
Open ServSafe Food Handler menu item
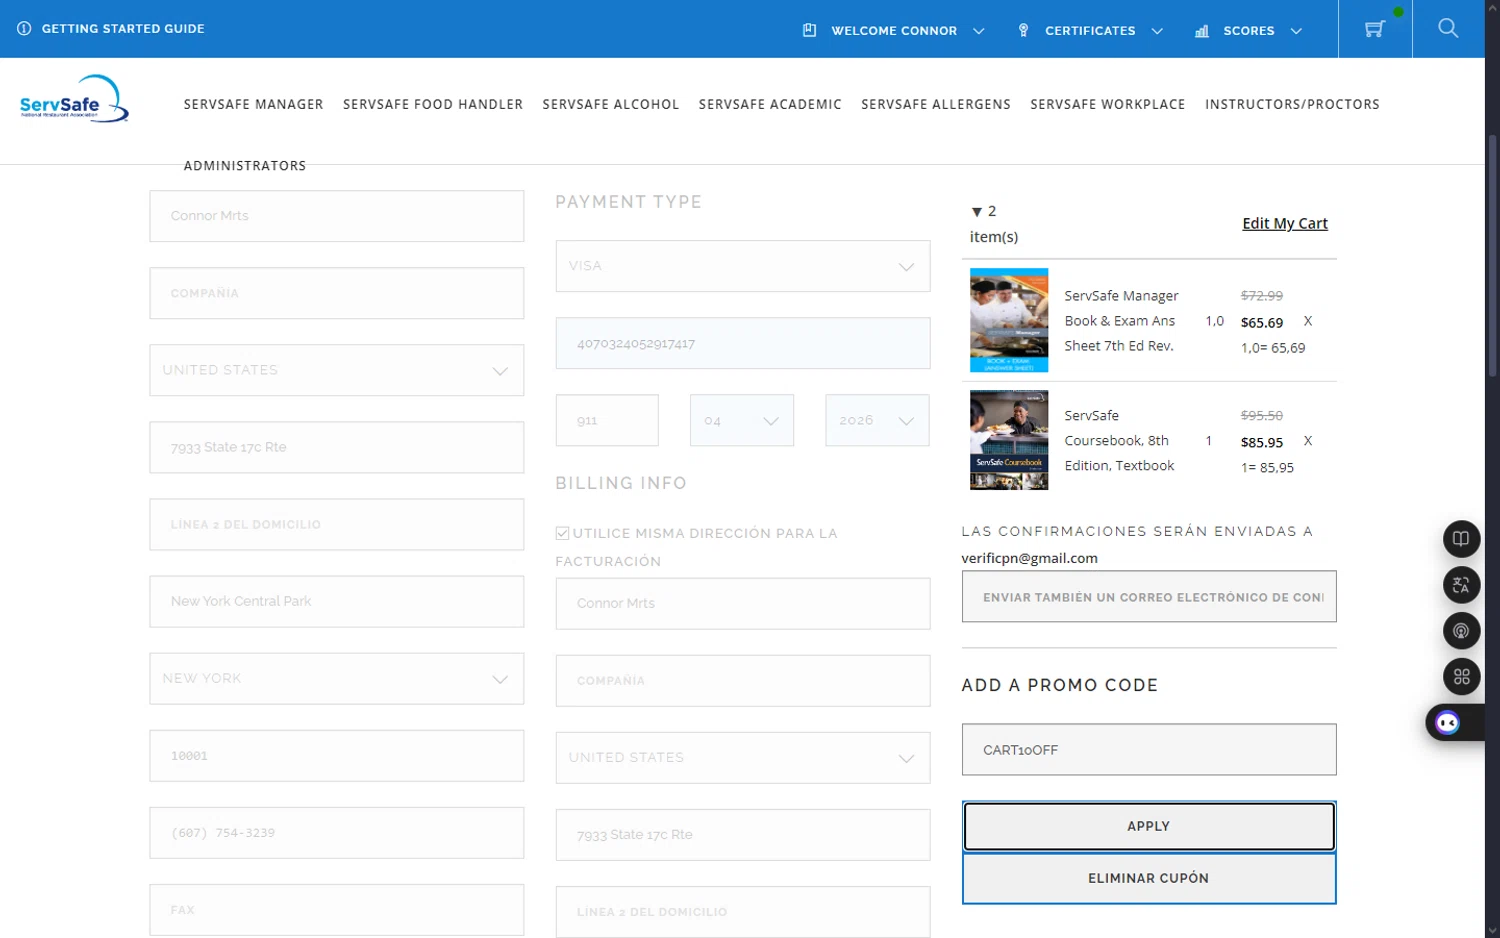pyautogui.click(x=432, y=104)
